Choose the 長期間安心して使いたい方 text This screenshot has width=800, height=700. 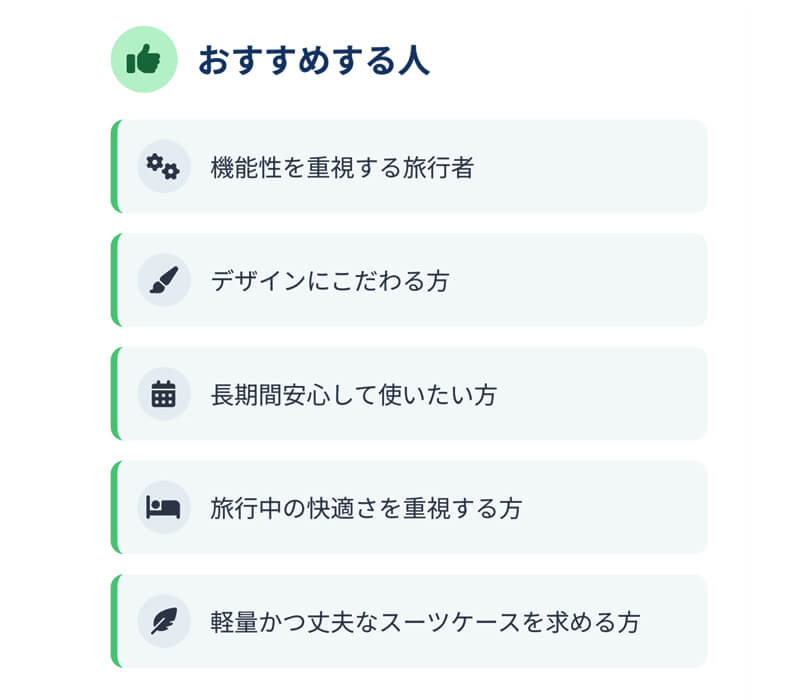(353, 395)
